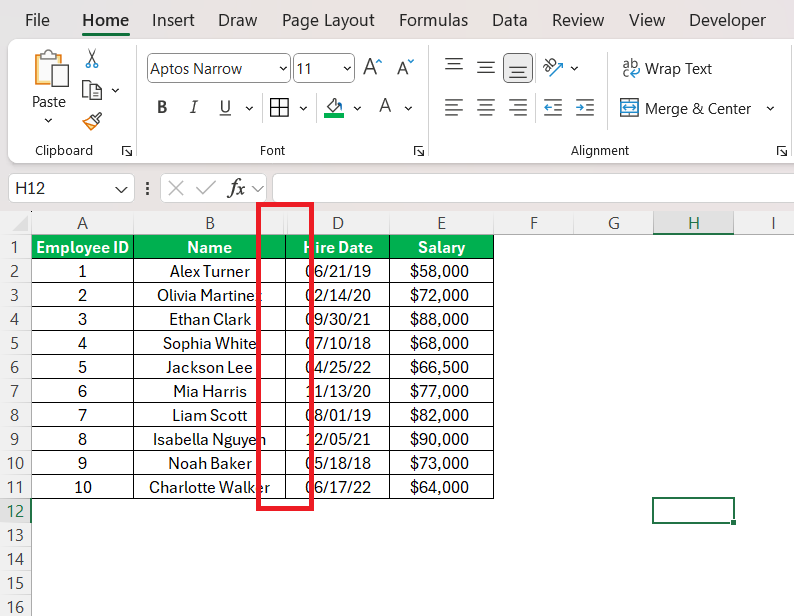Align text to the left

point(454,107)
